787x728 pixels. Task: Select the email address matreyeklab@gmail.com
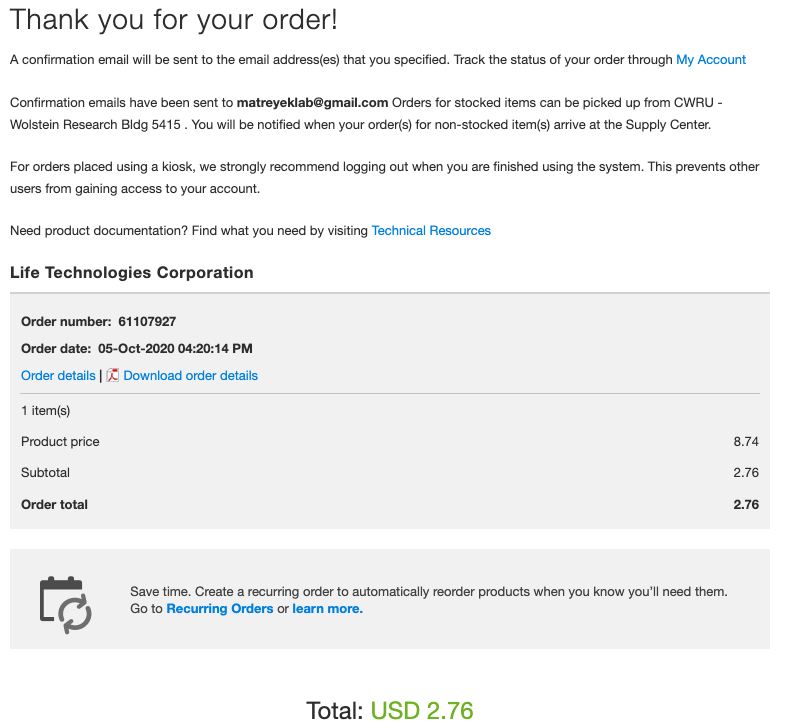pos(312,103)
